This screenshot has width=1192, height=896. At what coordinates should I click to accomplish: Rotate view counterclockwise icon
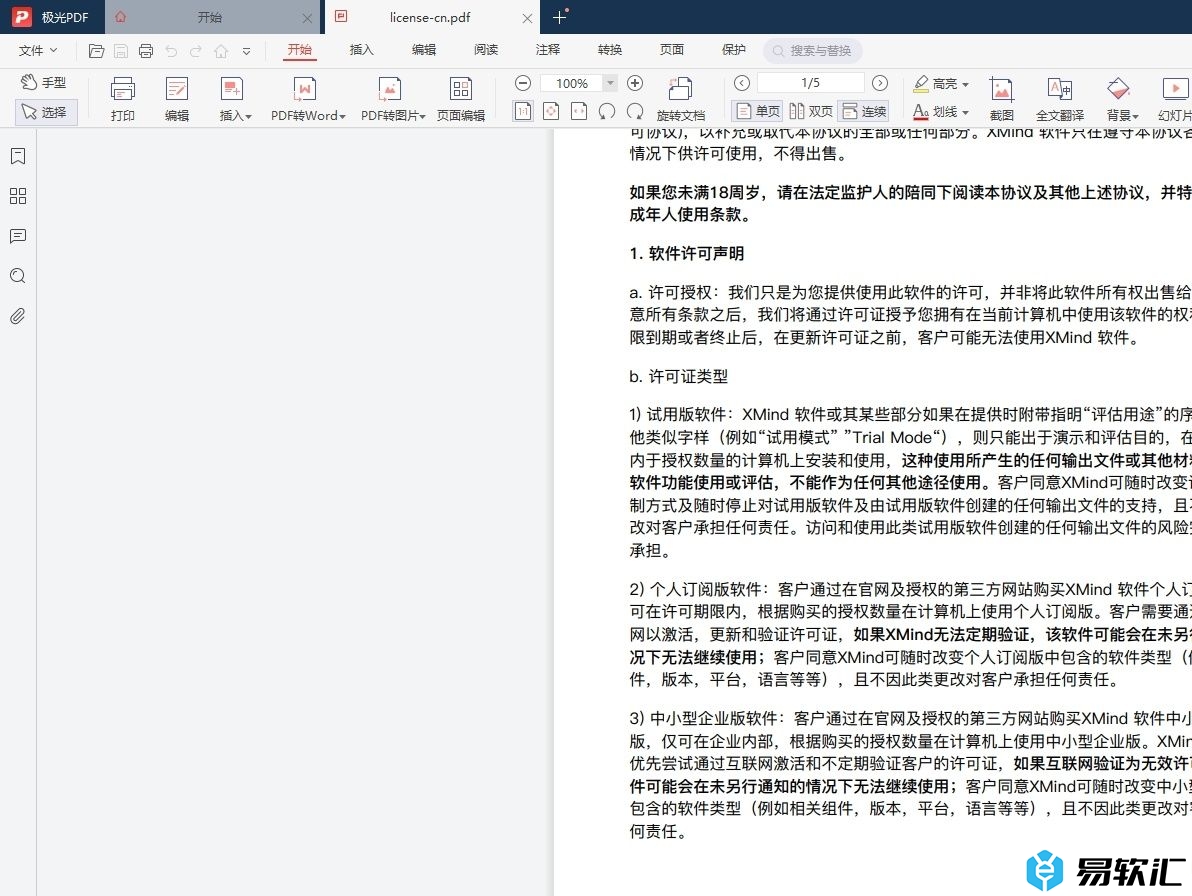(x=607, y=112)
